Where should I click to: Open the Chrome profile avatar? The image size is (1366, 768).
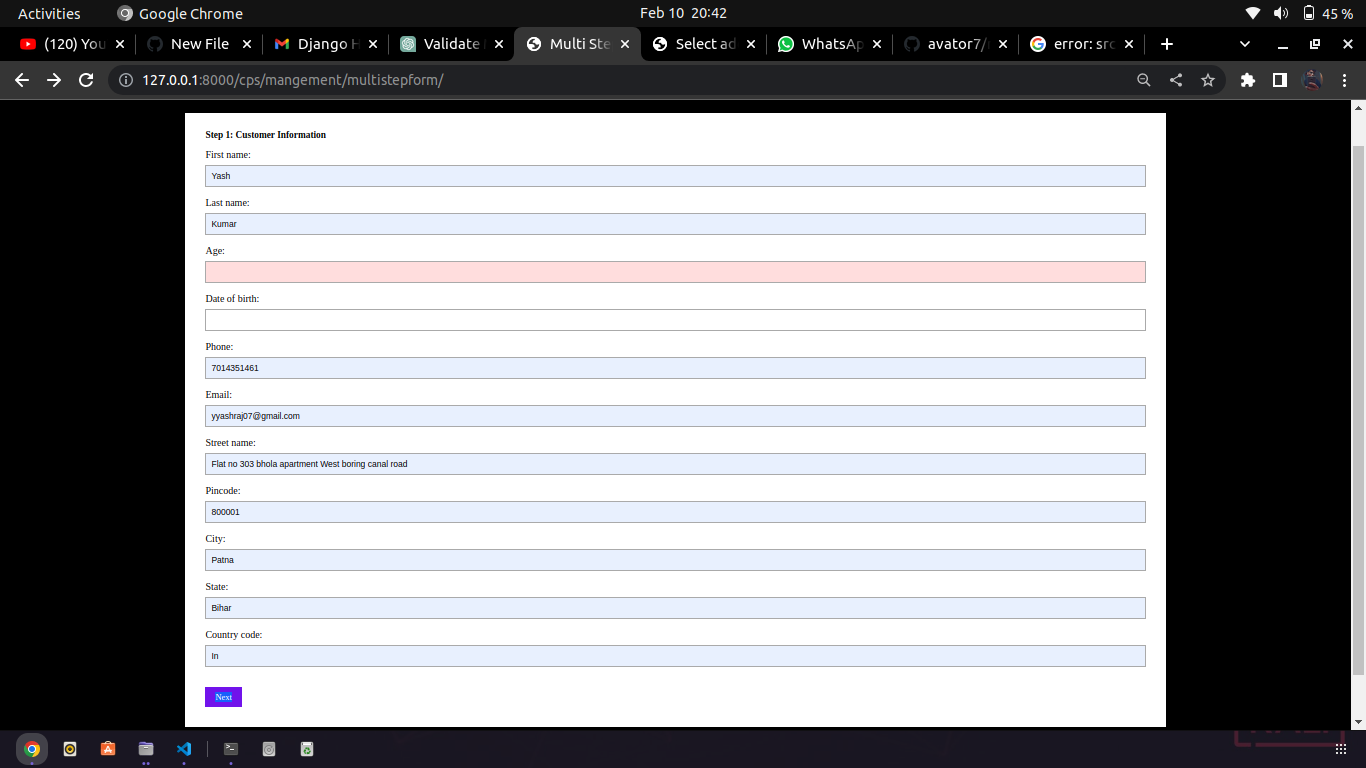point(1313,80)
